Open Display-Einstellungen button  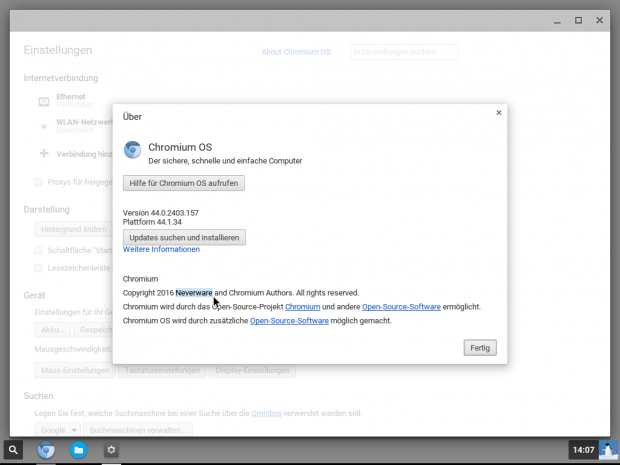click(252, 370)
